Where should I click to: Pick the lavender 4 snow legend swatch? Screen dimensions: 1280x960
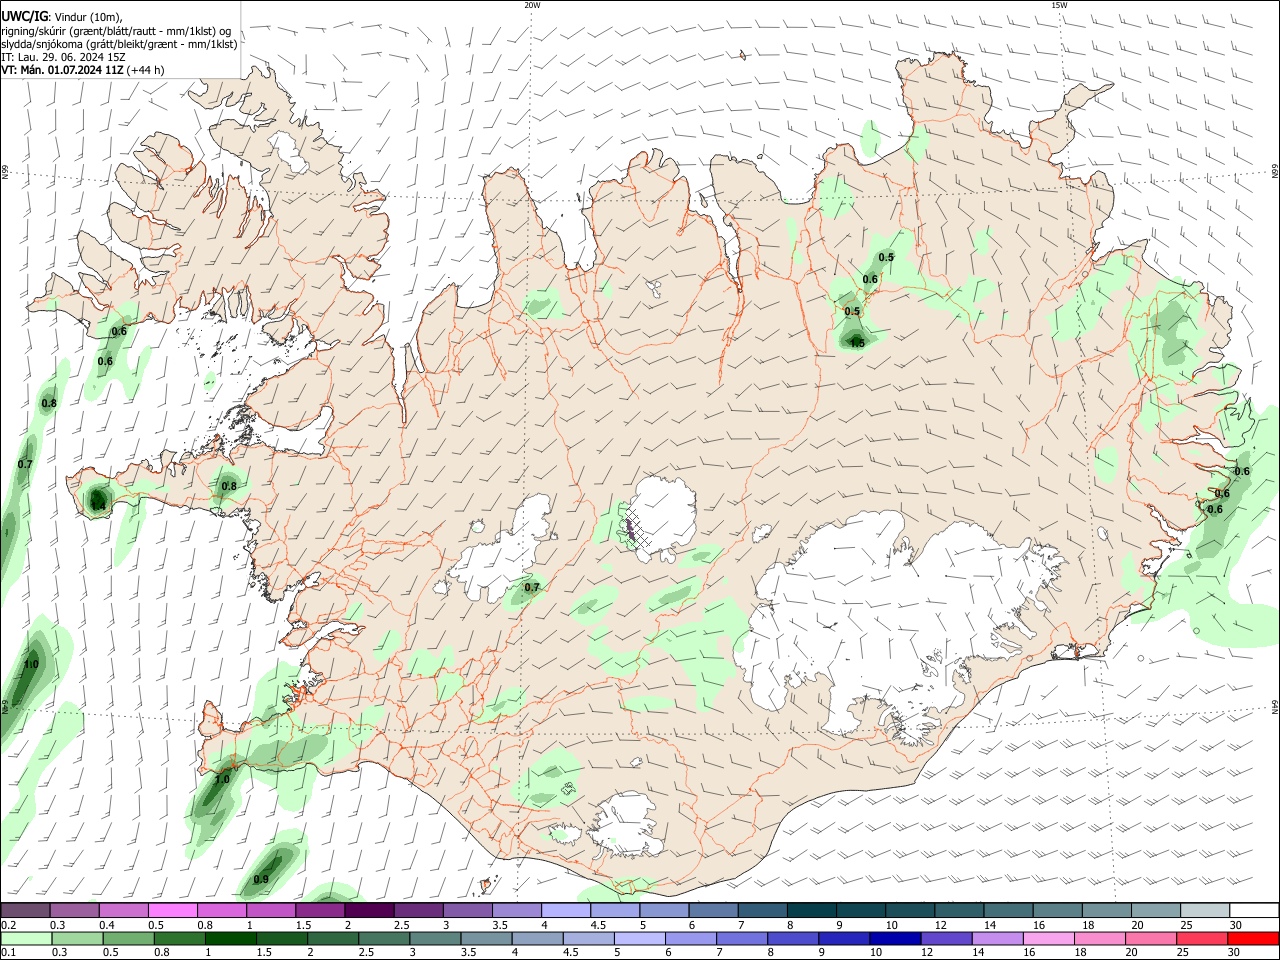point(565,910)
